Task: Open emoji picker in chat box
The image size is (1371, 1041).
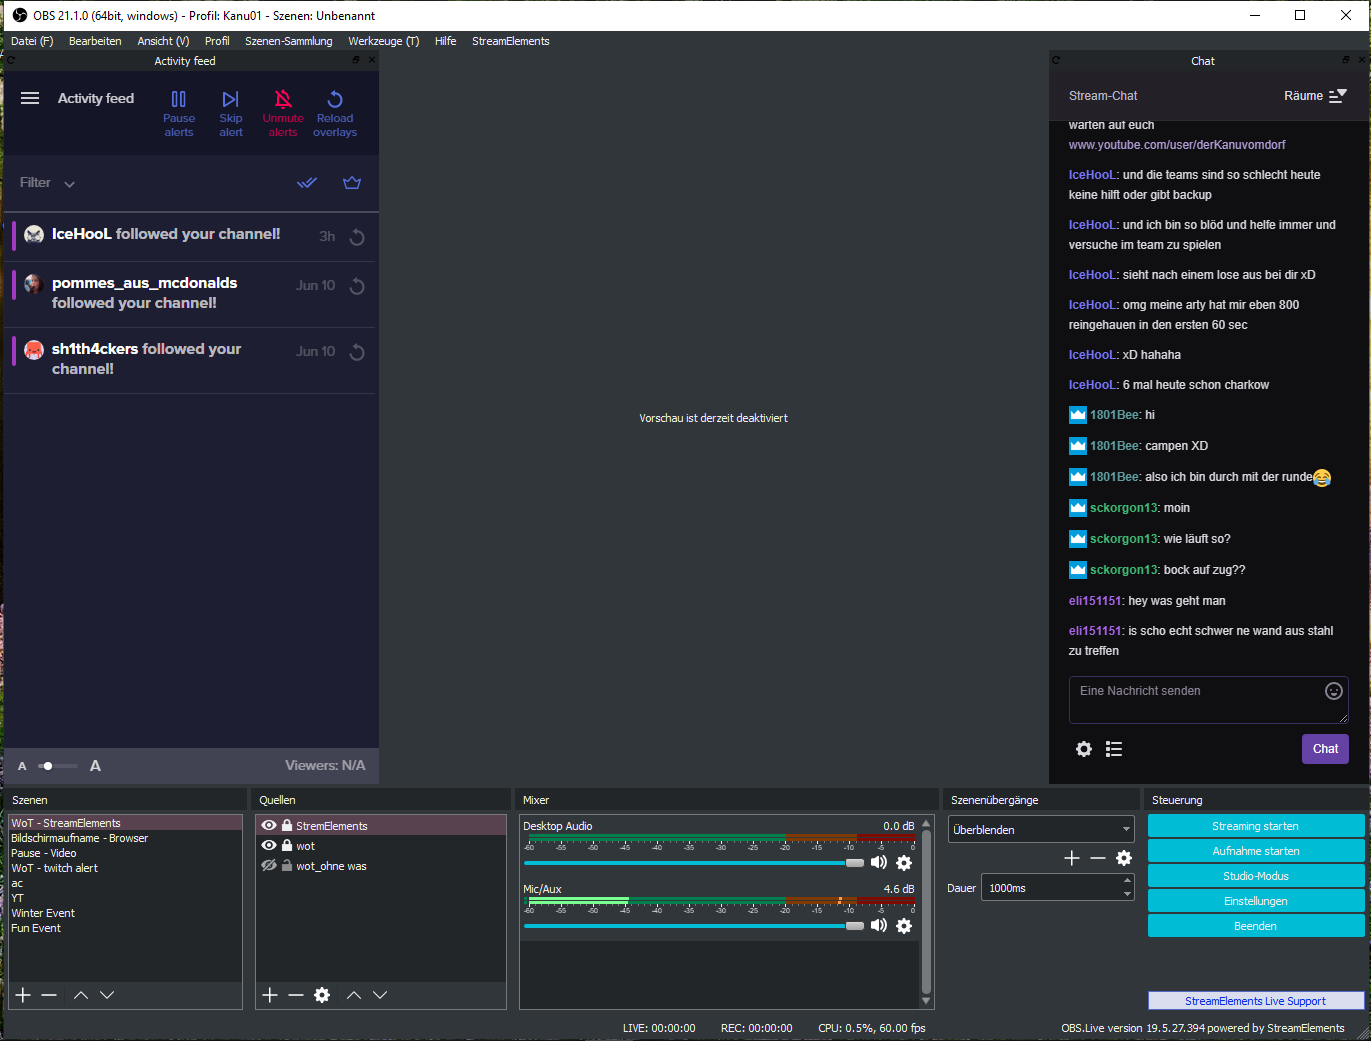Action: [x=1333, y=691]
